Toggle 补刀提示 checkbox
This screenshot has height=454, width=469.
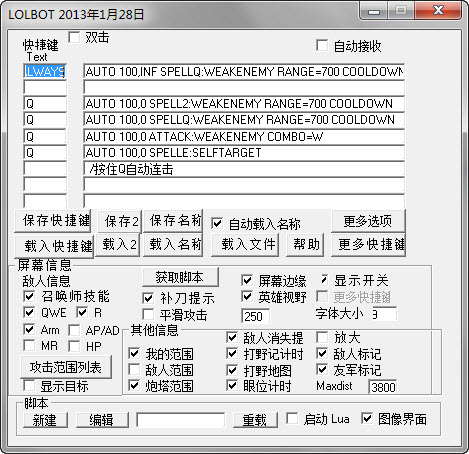point(148,298)
